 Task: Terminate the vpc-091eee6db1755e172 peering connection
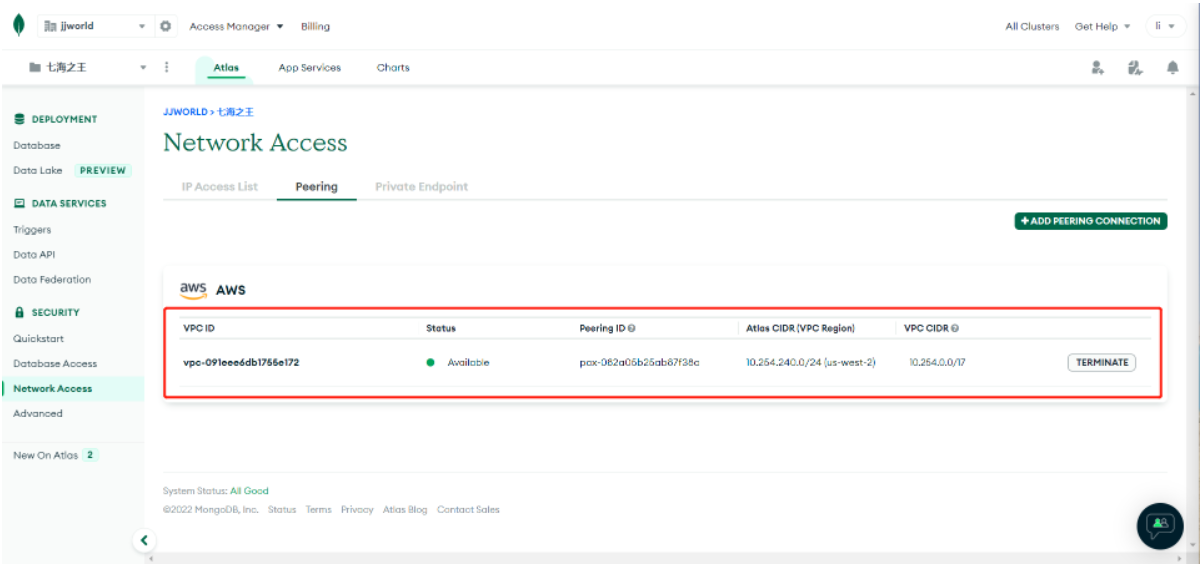point(1102,363)
